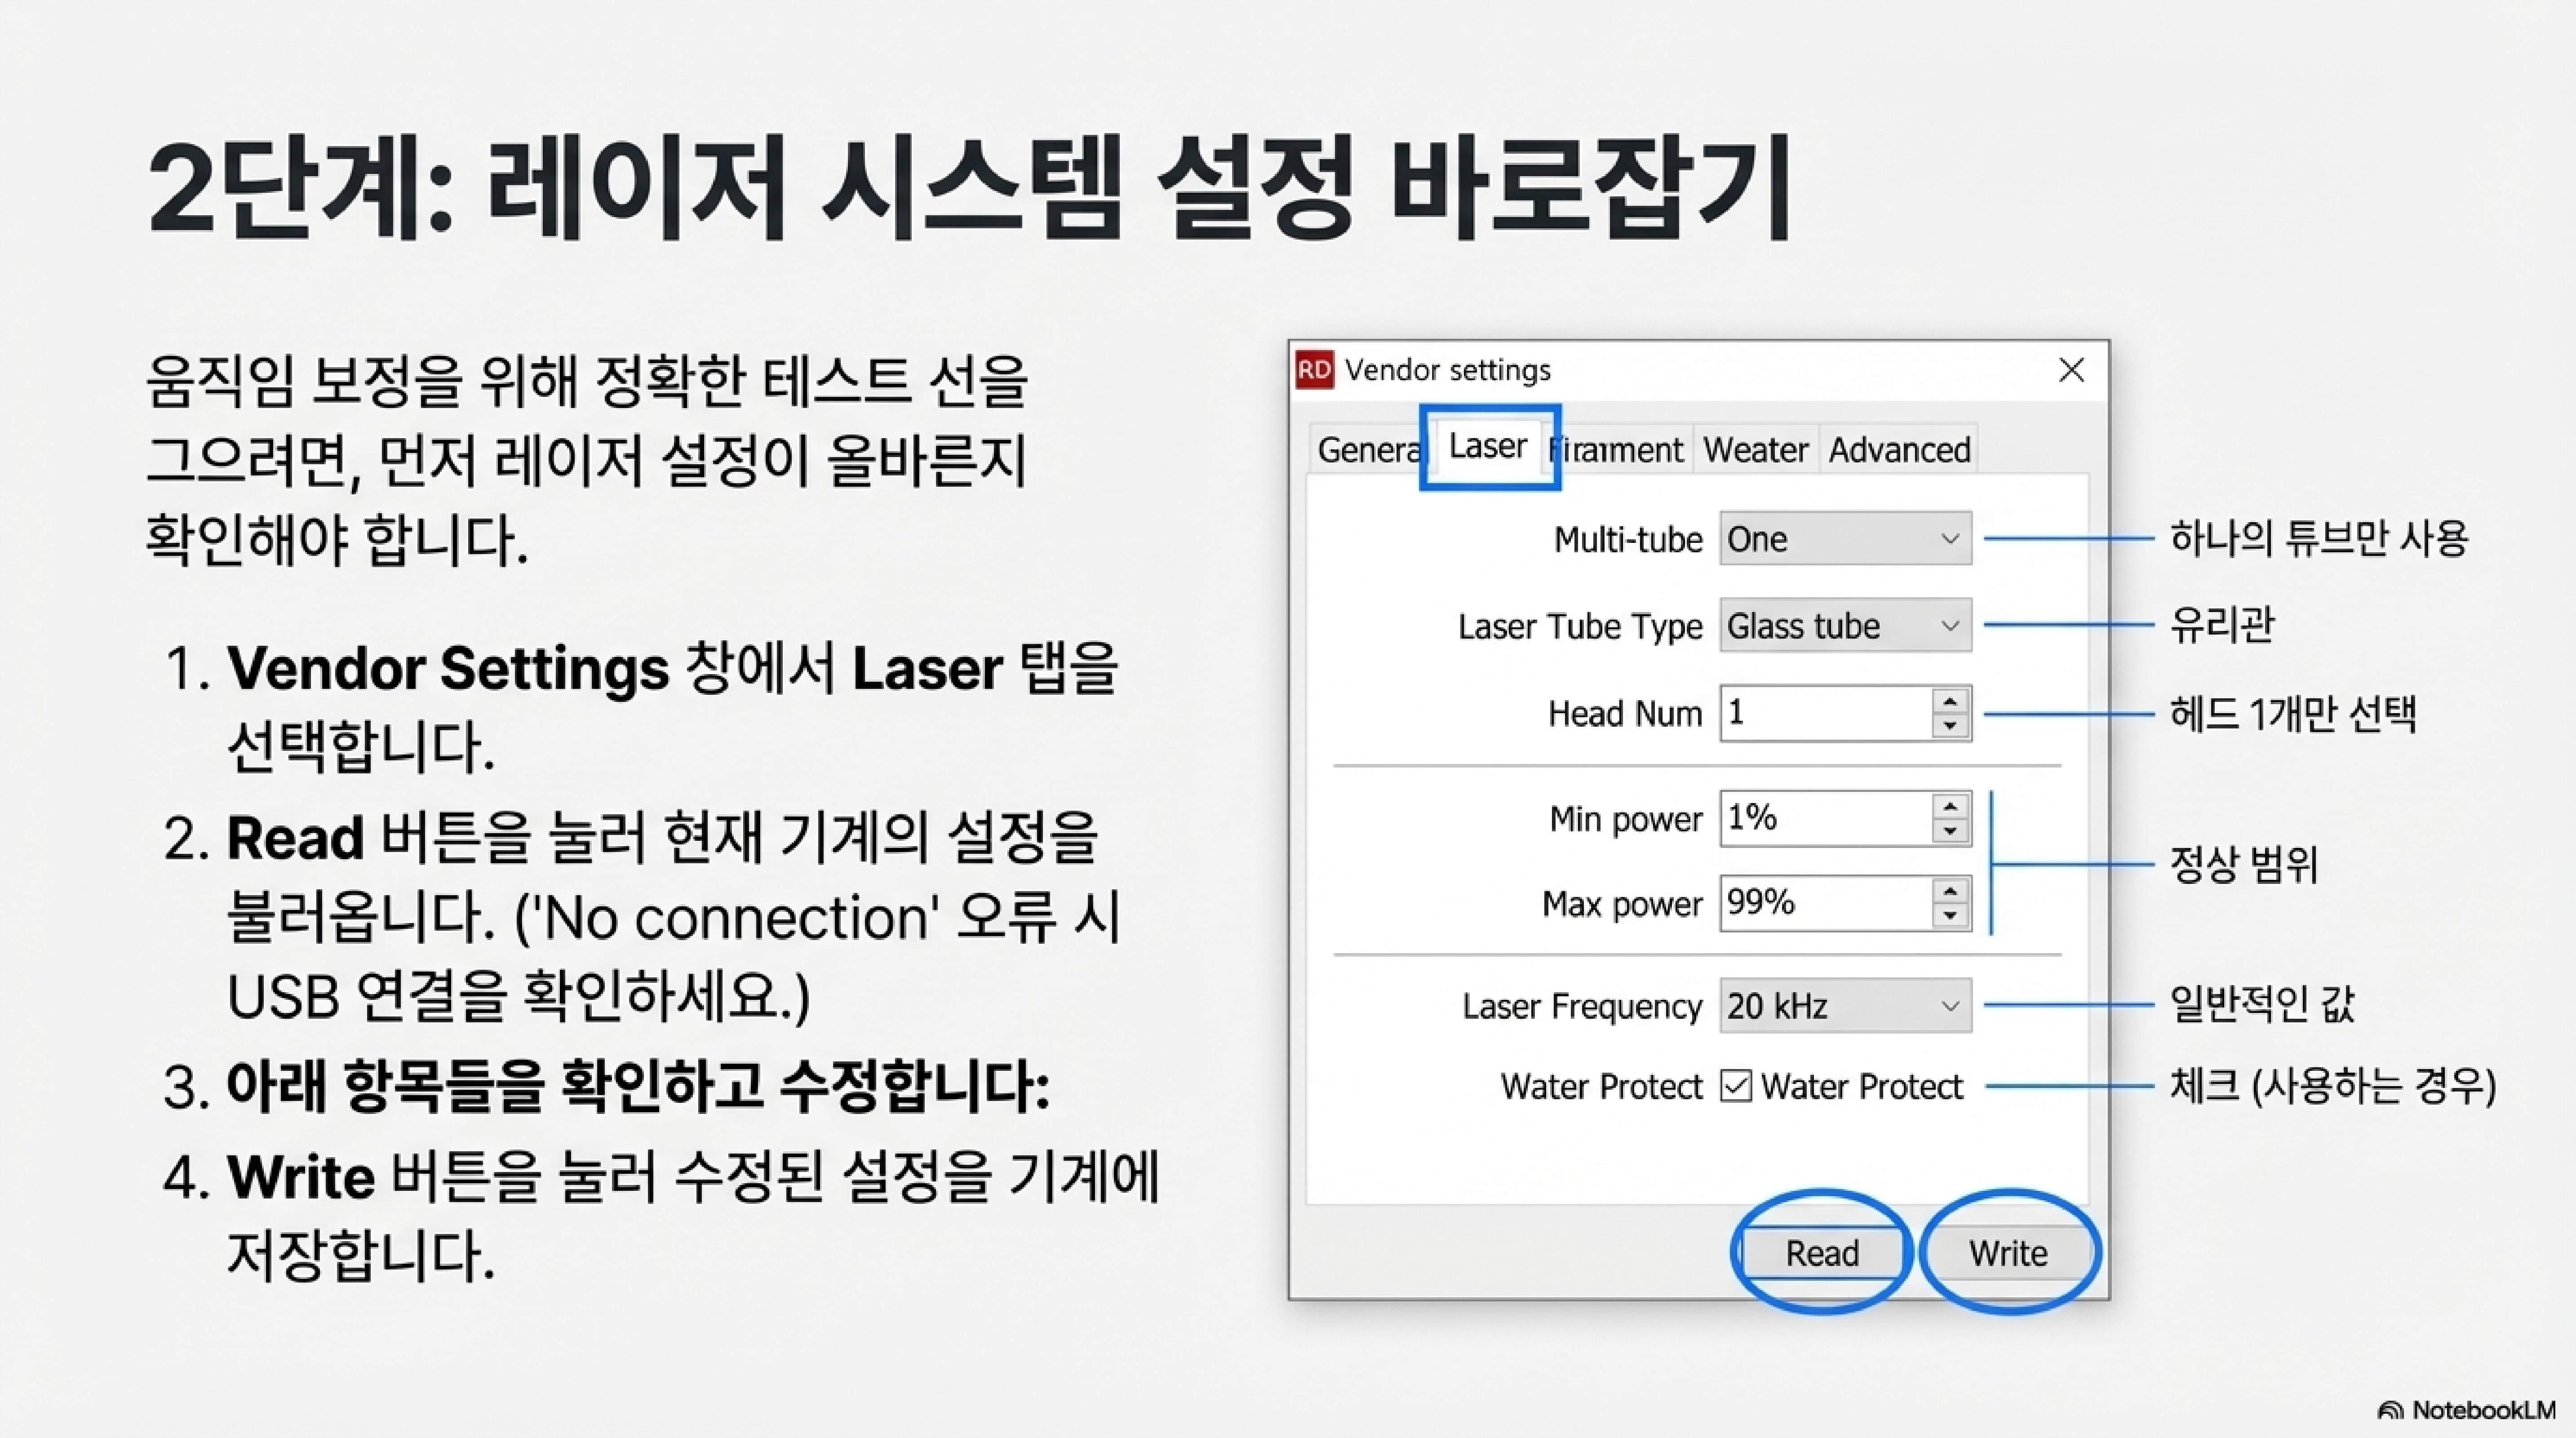The height and width of the screenshot is (1438, 2576).
Task: Toggle the Water Protect checkbox
Action: [1736, 1086]
